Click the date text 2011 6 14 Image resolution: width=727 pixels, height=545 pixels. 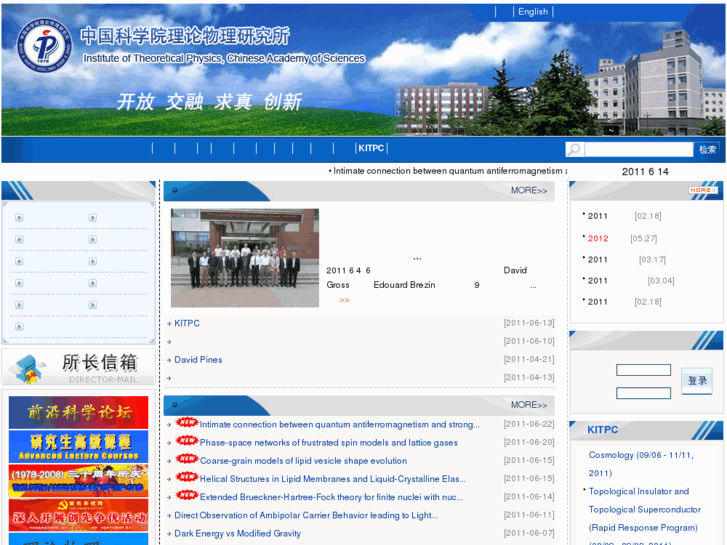point(645,172)
